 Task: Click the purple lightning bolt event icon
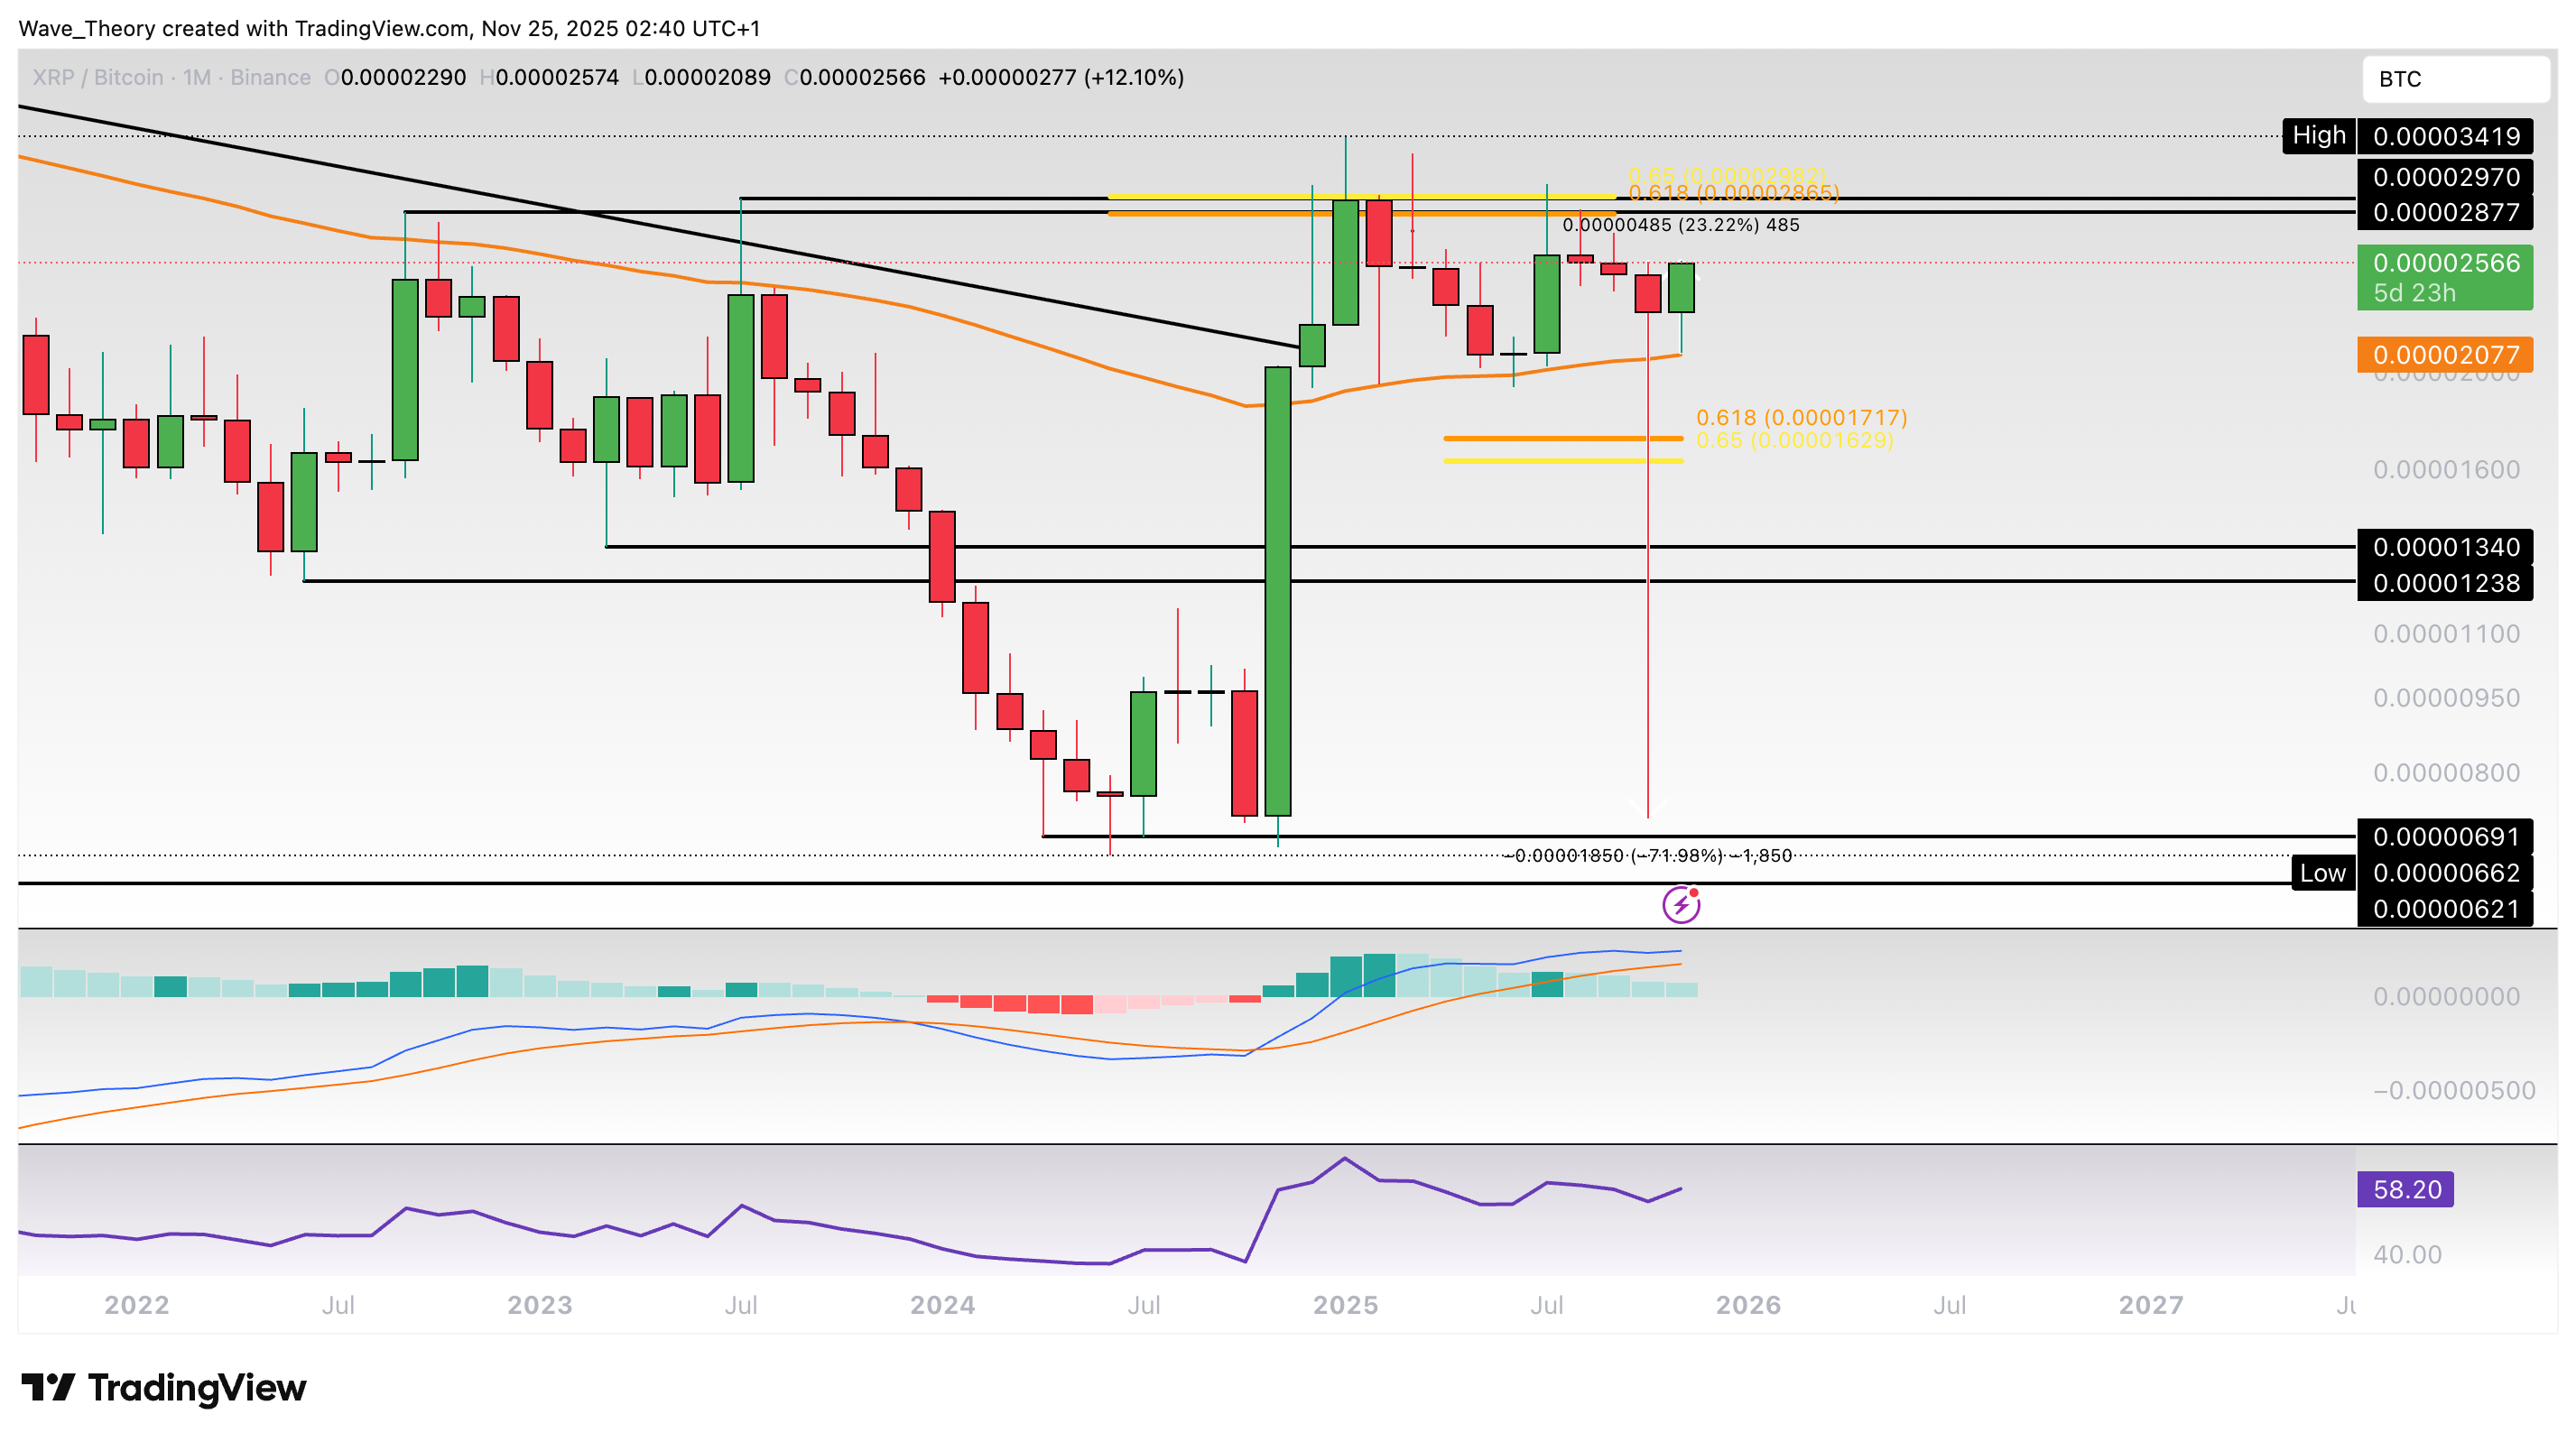coord(1681,905)
